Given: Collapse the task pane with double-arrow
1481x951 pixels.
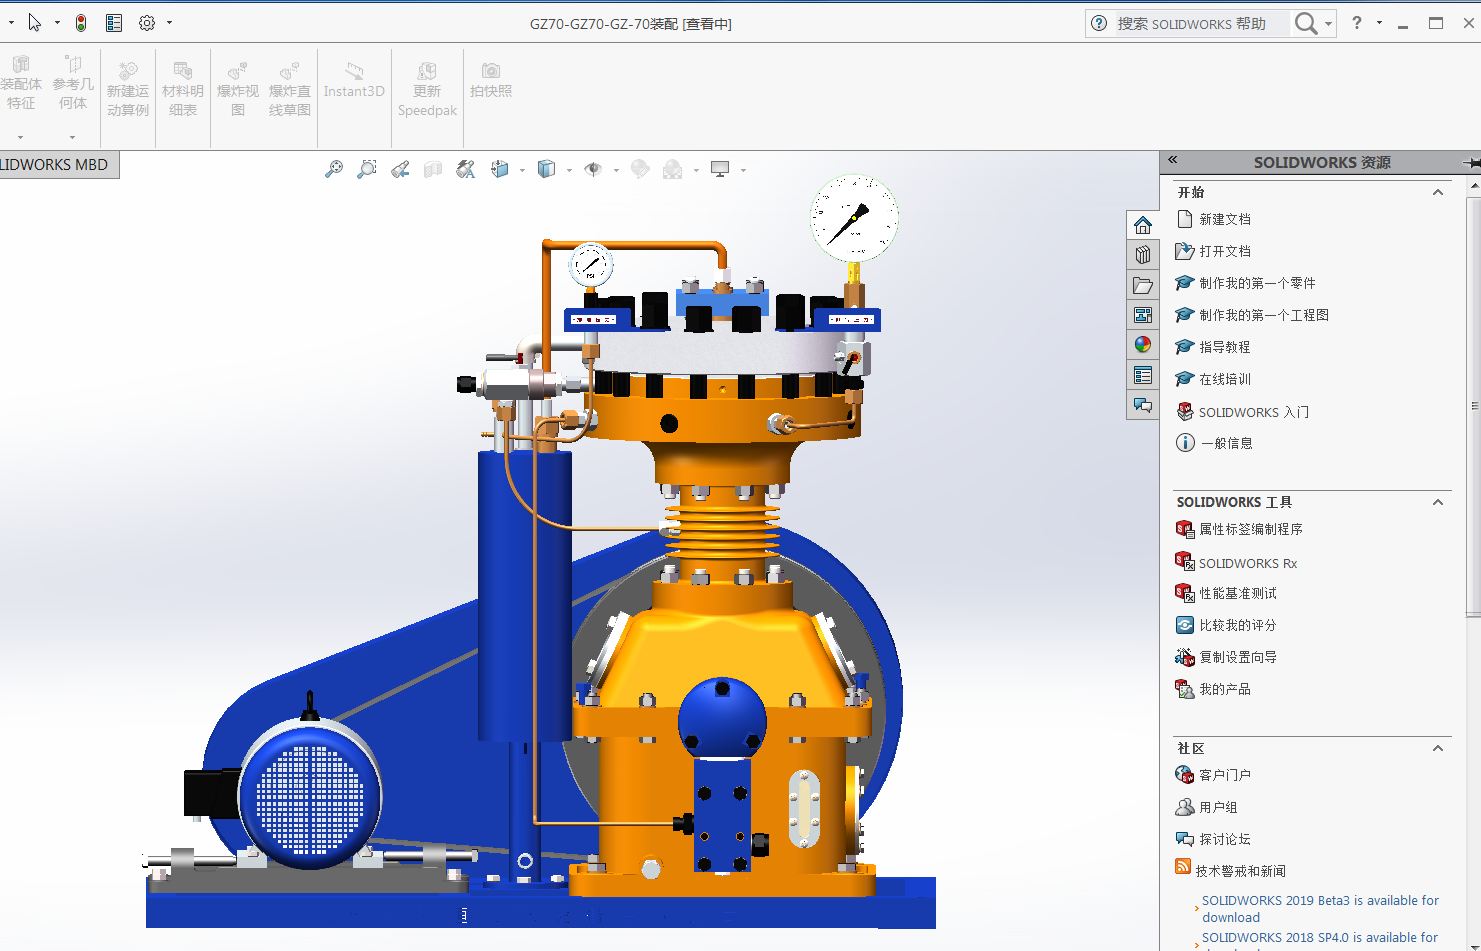Looking at the screenshot, I should (x=1173, y=160).
